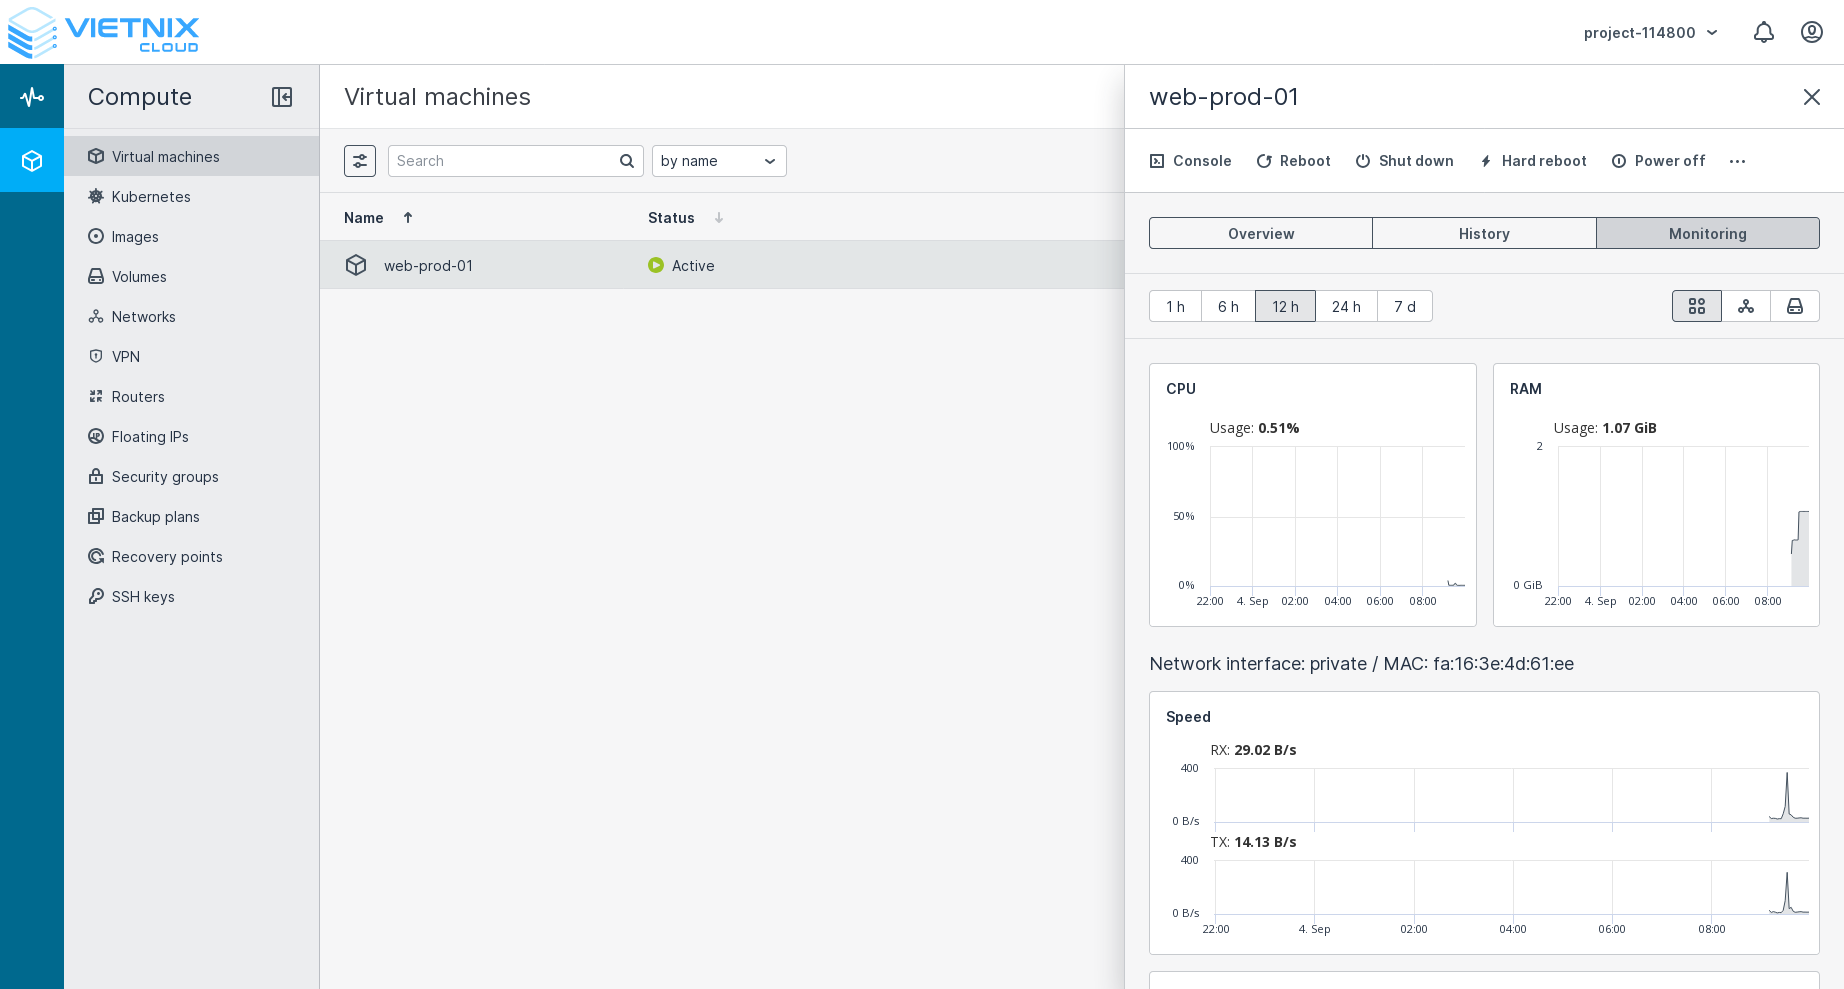Switch time range to 7 d
The height and width of the screenshot is (989, 1844).
click(1404, 306)
